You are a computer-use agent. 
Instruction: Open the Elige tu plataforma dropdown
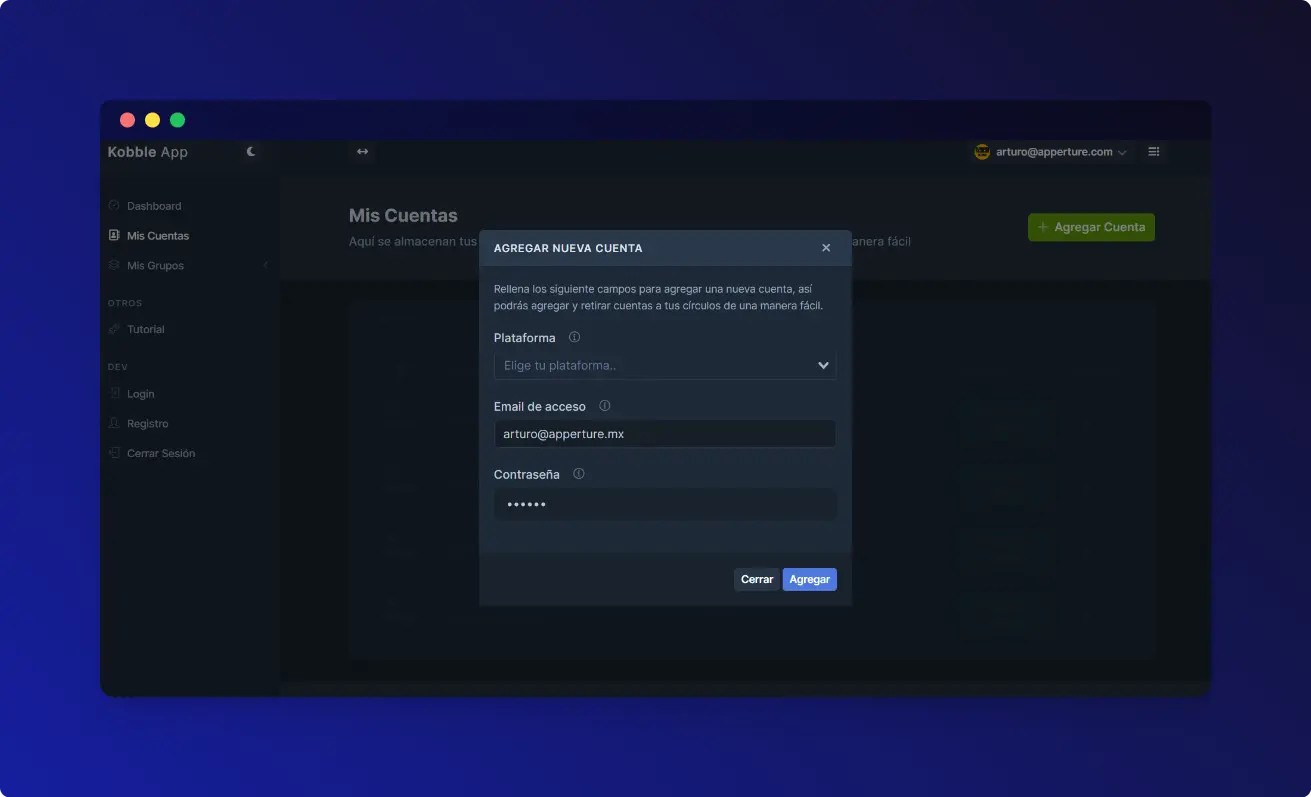click(665, 366)
